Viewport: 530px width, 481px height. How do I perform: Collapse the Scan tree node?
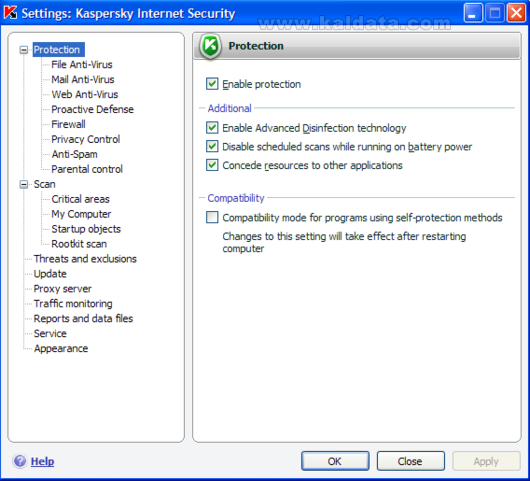24,184
